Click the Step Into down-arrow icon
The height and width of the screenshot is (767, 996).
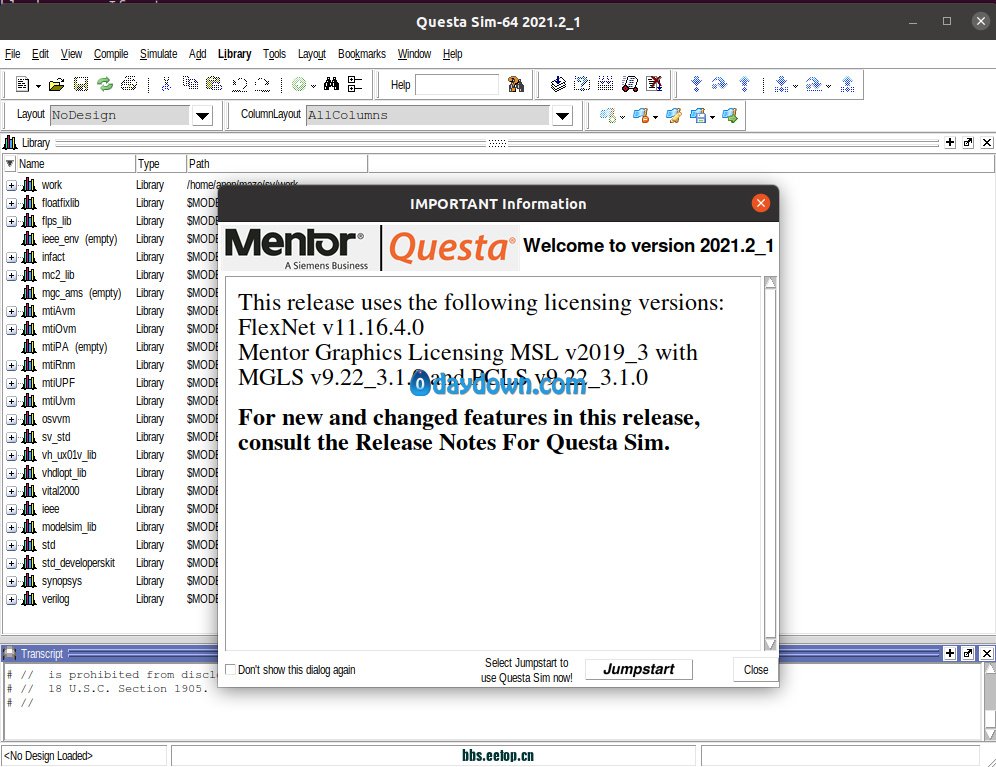click(x=696, y=84)
